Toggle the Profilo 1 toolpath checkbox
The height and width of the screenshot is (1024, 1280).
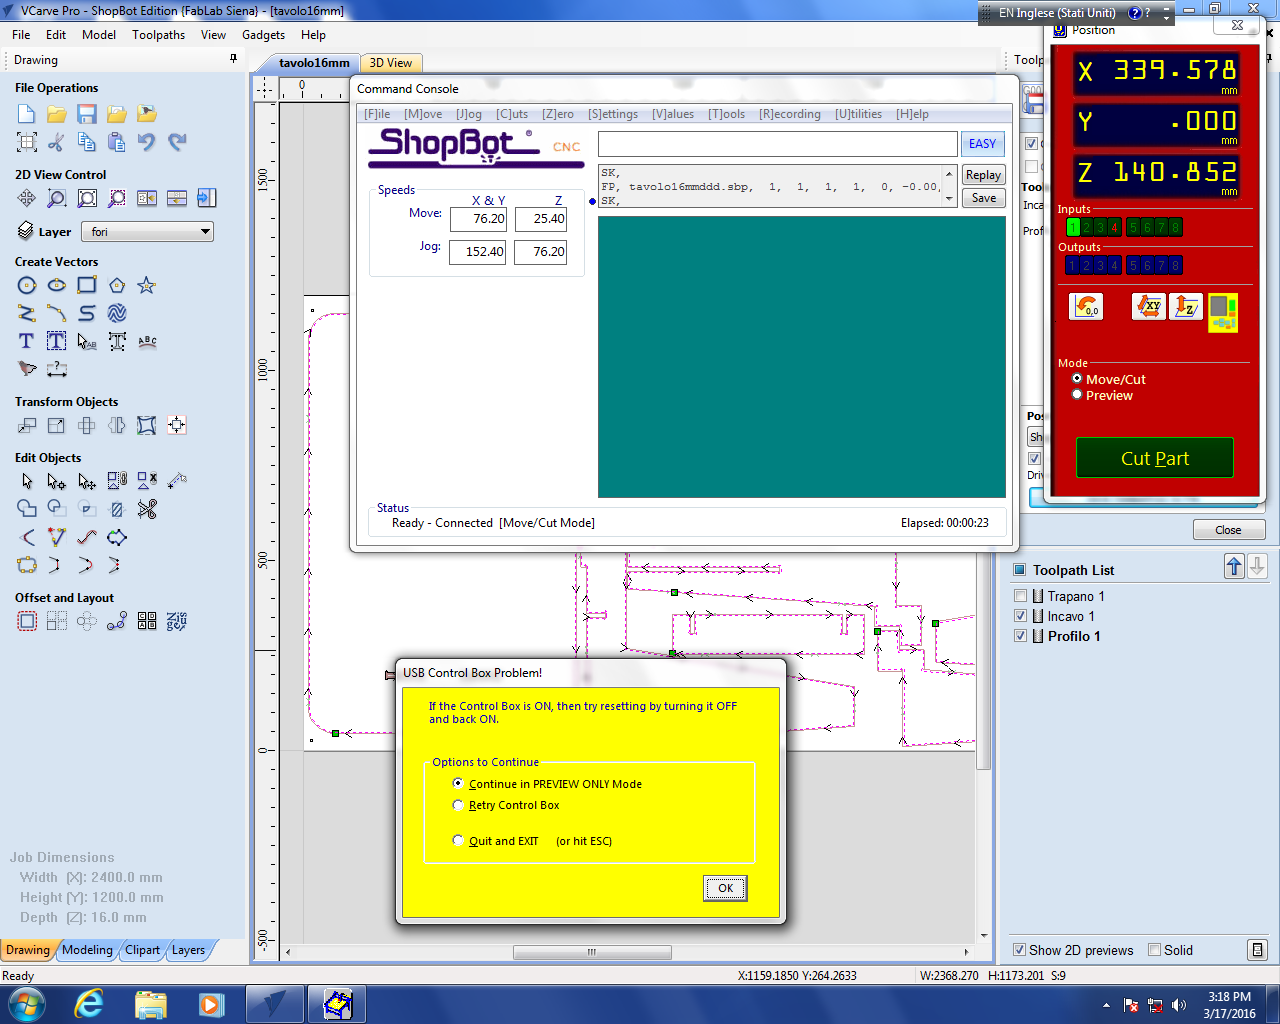coord(1020,636)
